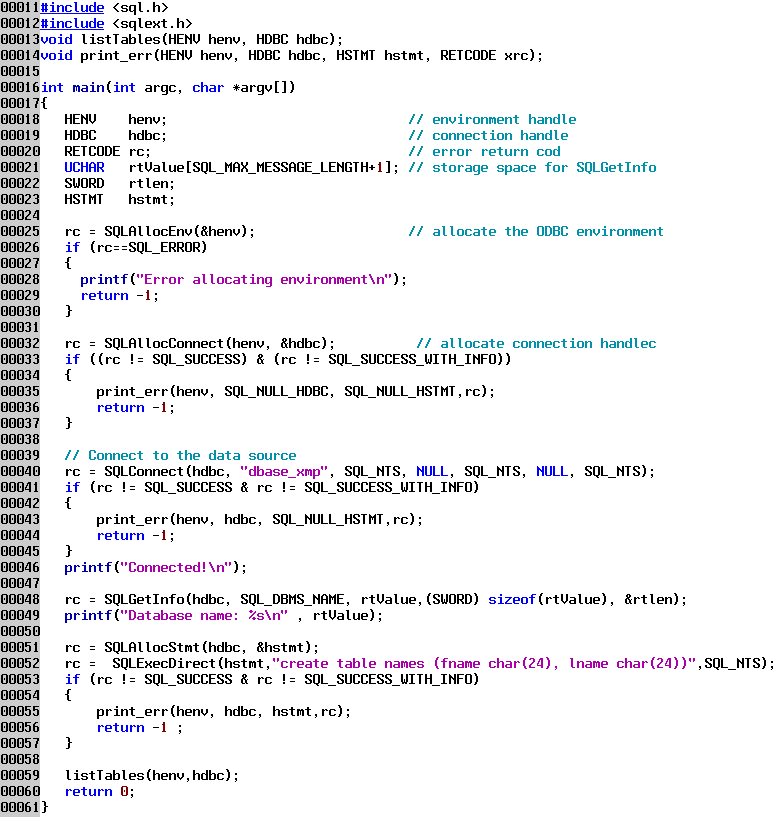778x817 pixels.
Task: Click 'print_err(henv, hdbc, hstmt,rc);' on line 00055
Action: click(x=224, y=712)
